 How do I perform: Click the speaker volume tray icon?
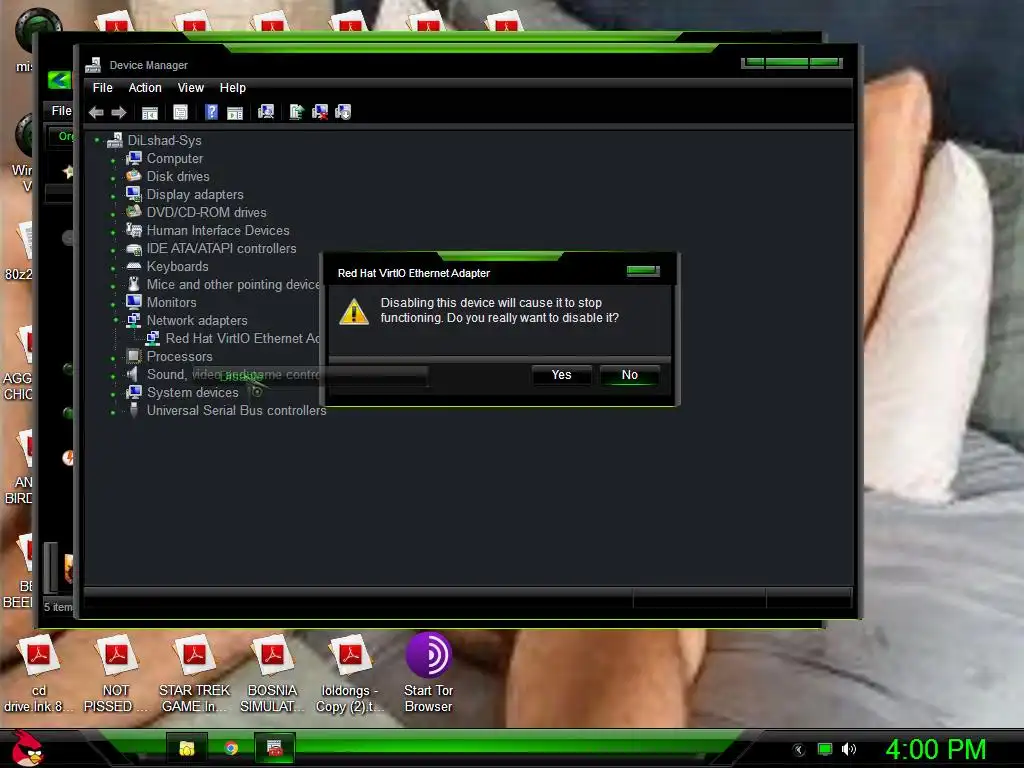coord(848,749)
